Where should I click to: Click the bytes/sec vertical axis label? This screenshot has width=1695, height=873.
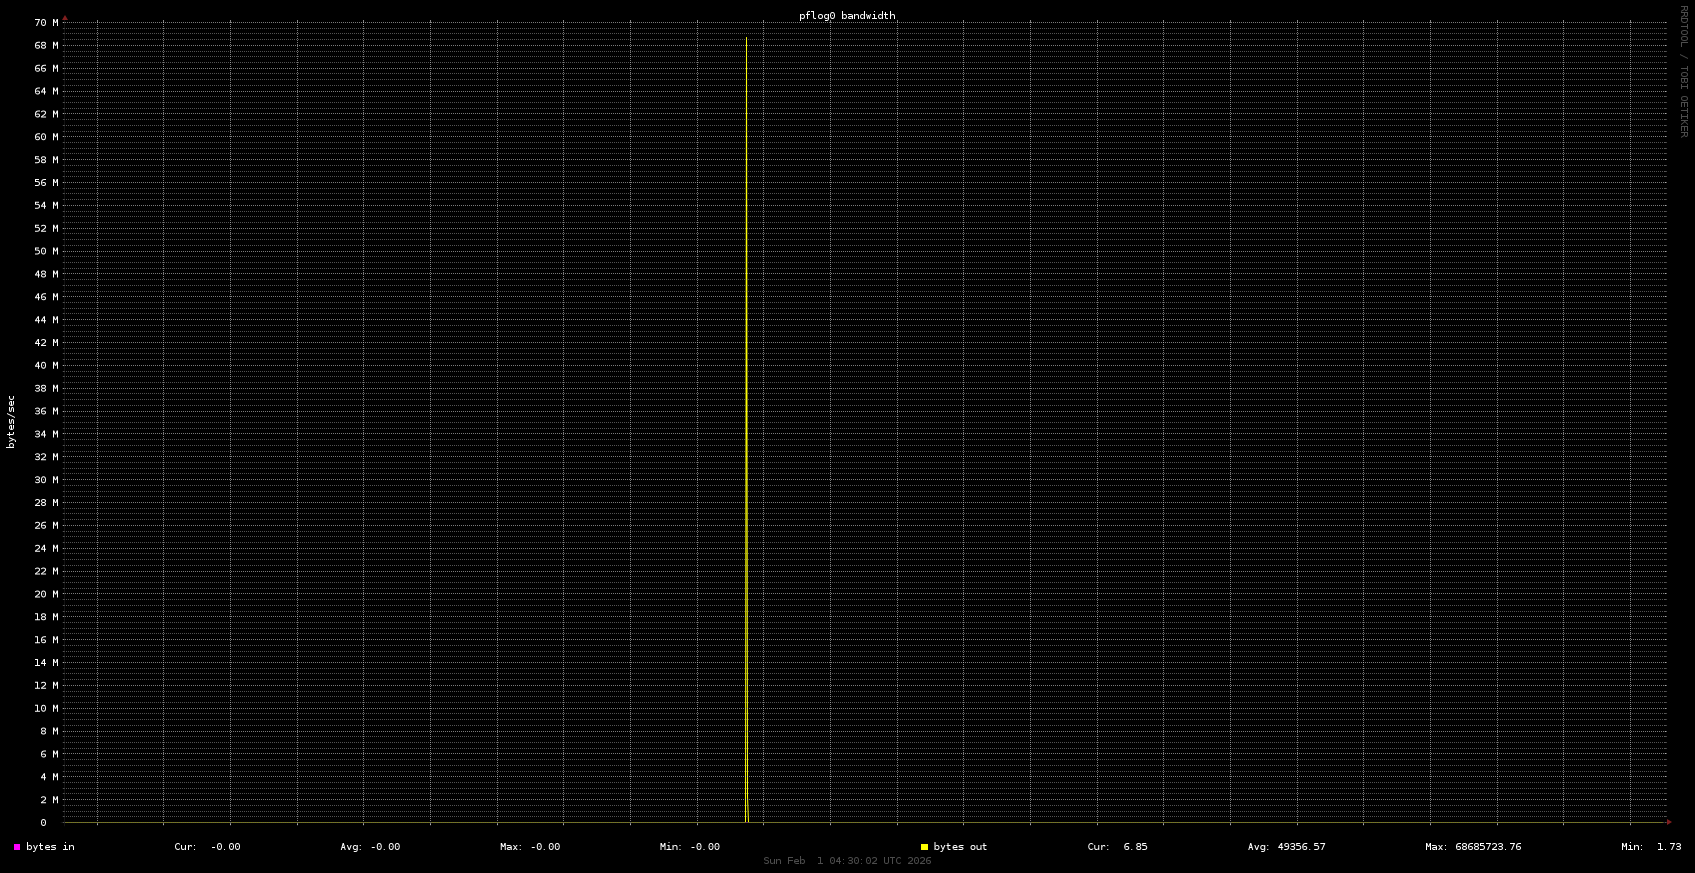tap(11, 422)
